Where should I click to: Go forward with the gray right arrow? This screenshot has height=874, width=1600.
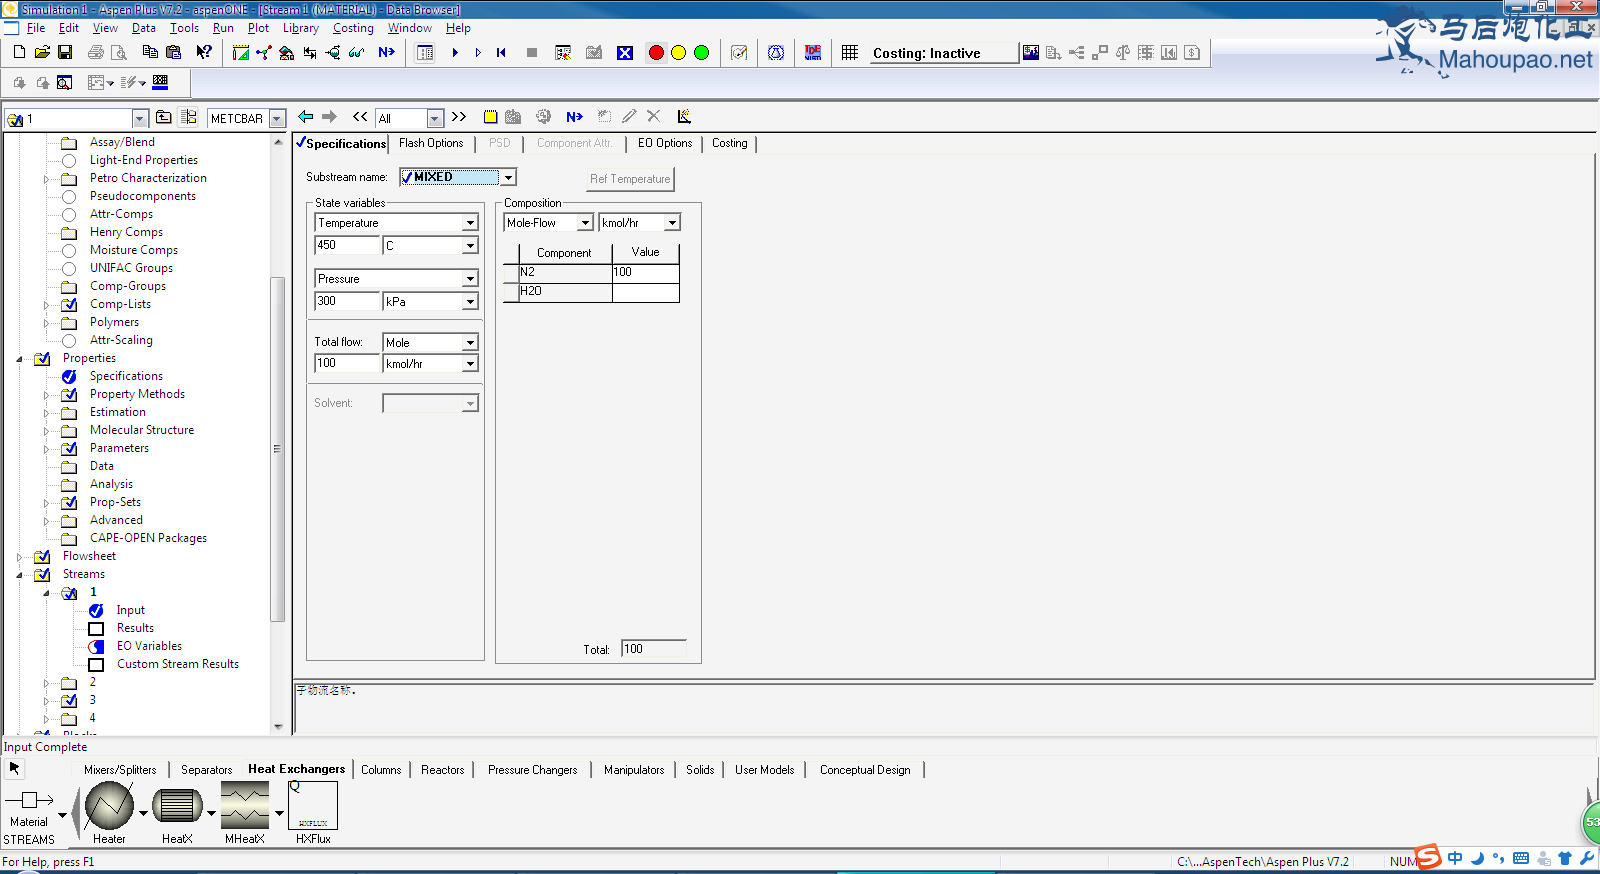pyautogui.click(x=329, y=117)
